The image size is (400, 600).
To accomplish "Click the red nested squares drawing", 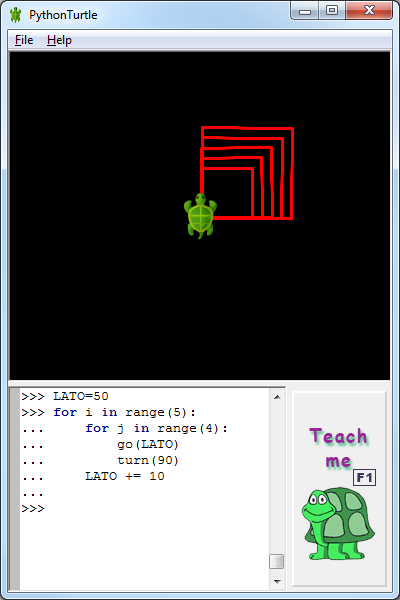I will [x=247, y=173].
